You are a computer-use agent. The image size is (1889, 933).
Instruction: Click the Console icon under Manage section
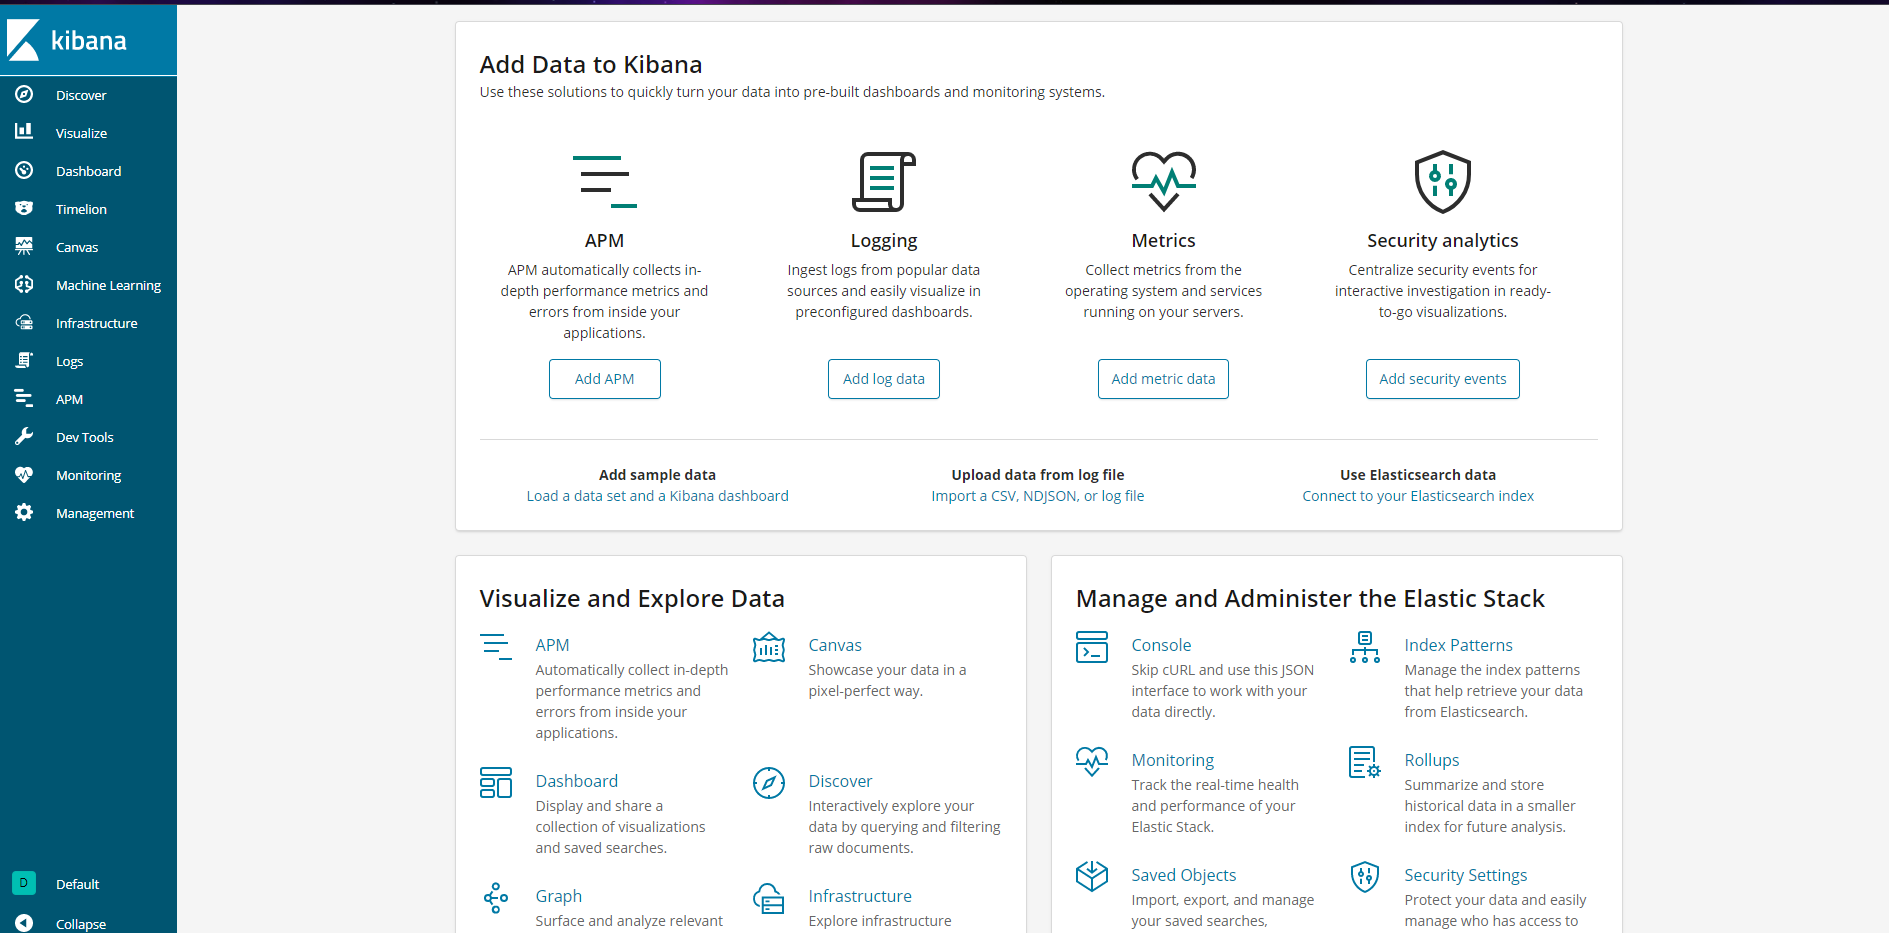click(x=1091, y=647)
